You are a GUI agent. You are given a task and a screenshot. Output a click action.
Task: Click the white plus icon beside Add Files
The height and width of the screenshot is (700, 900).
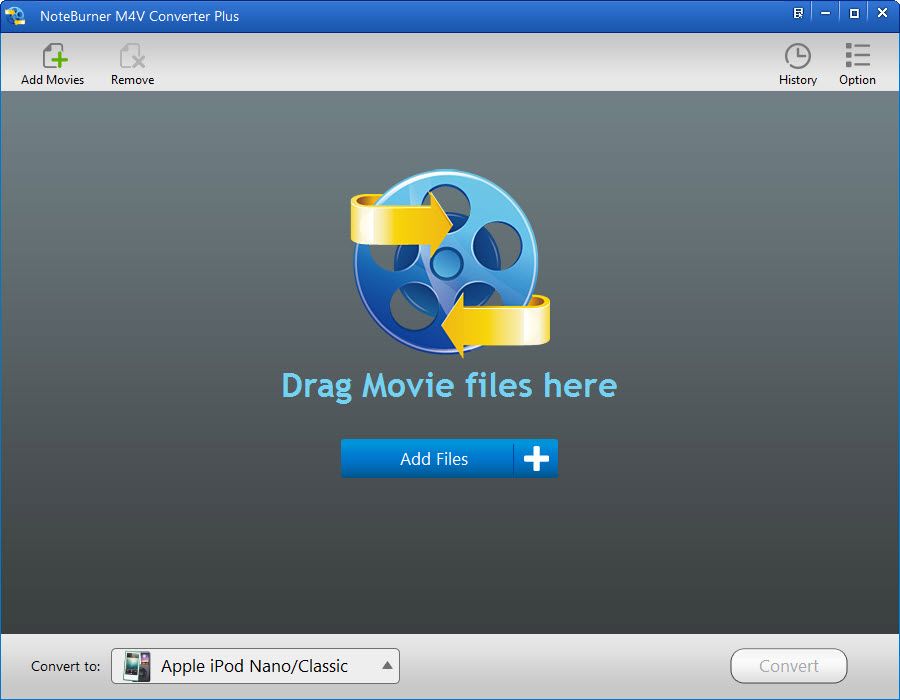tap(536, 458)
